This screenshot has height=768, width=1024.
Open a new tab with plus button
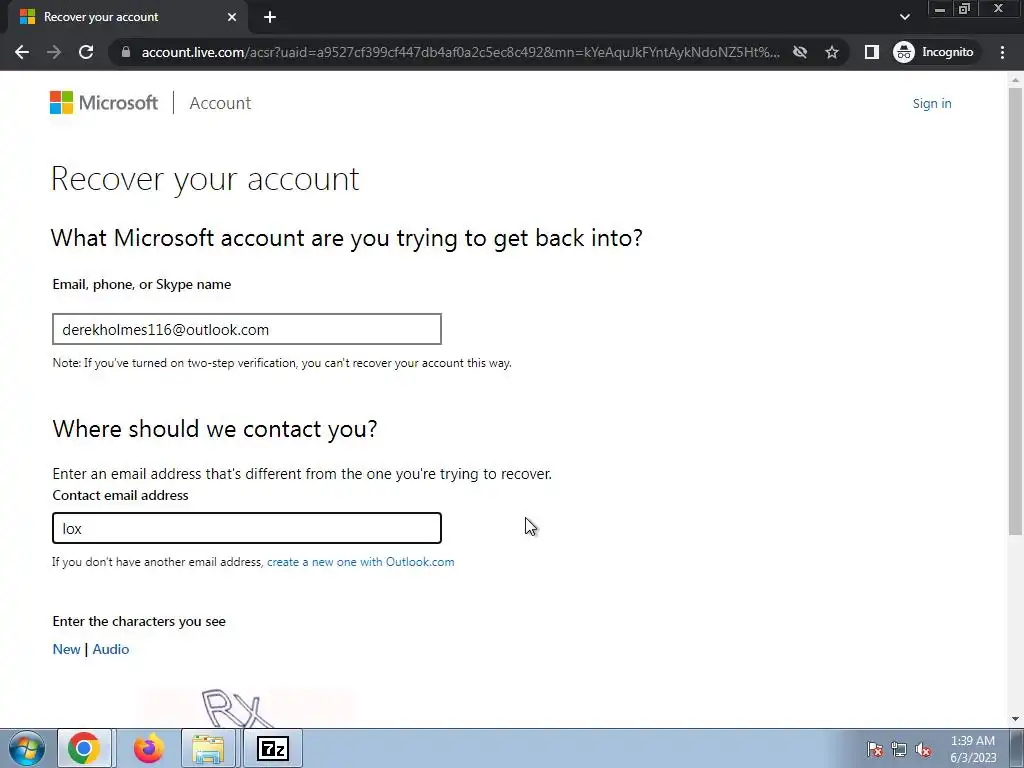[x=270, y=17]
